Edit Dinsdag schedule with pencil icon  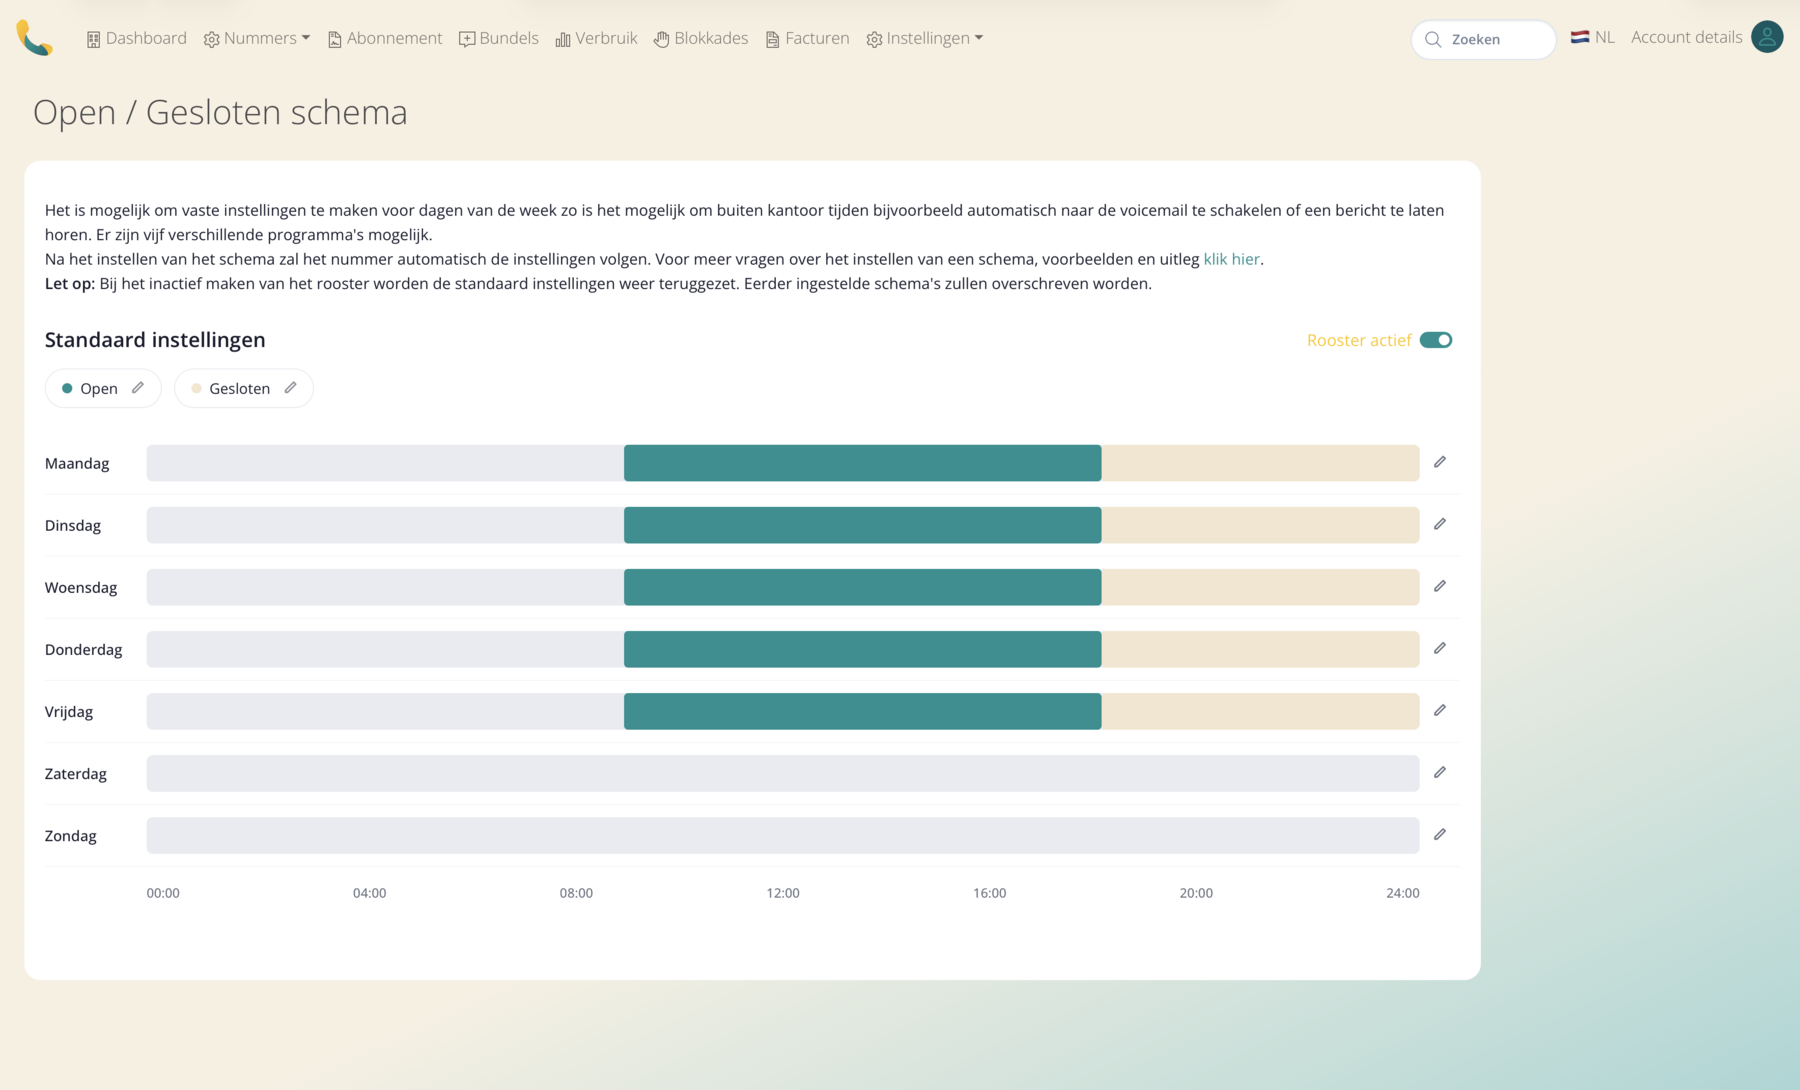click(x=1440, y=524)
